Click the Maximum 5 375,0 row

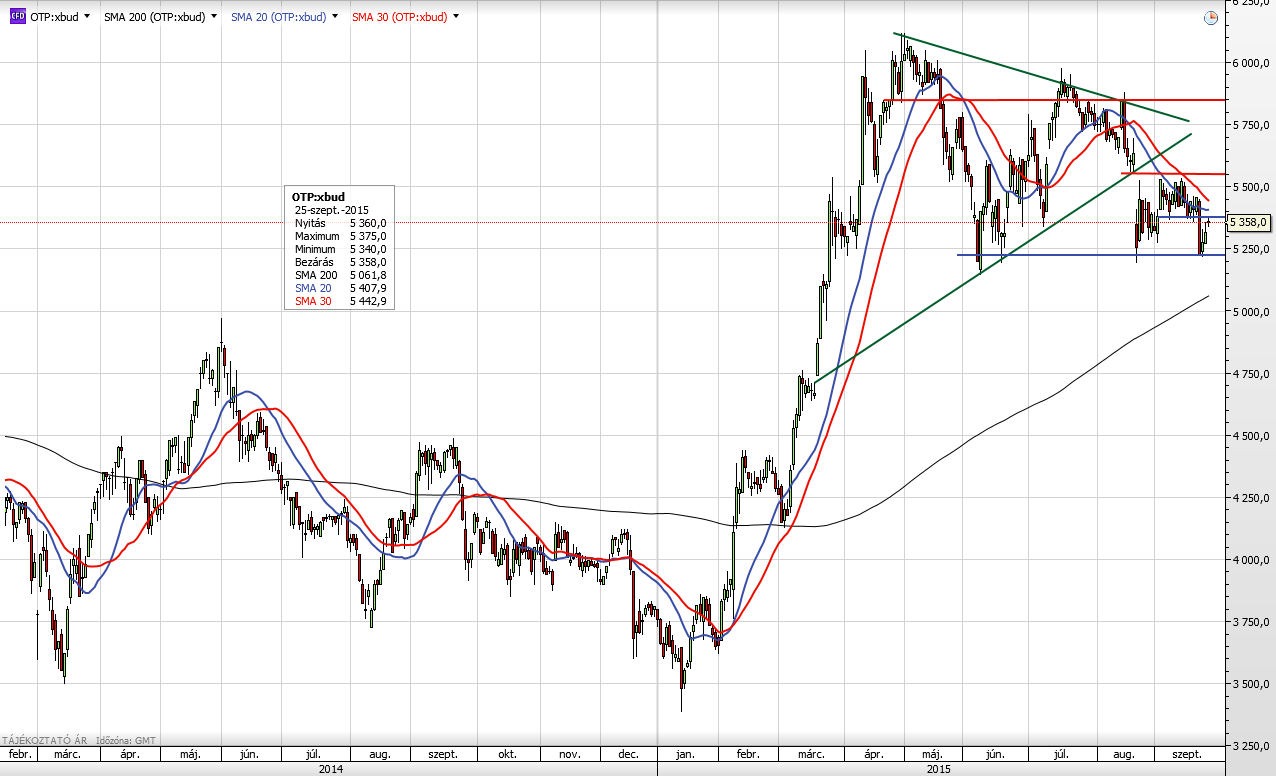point(339,236)
